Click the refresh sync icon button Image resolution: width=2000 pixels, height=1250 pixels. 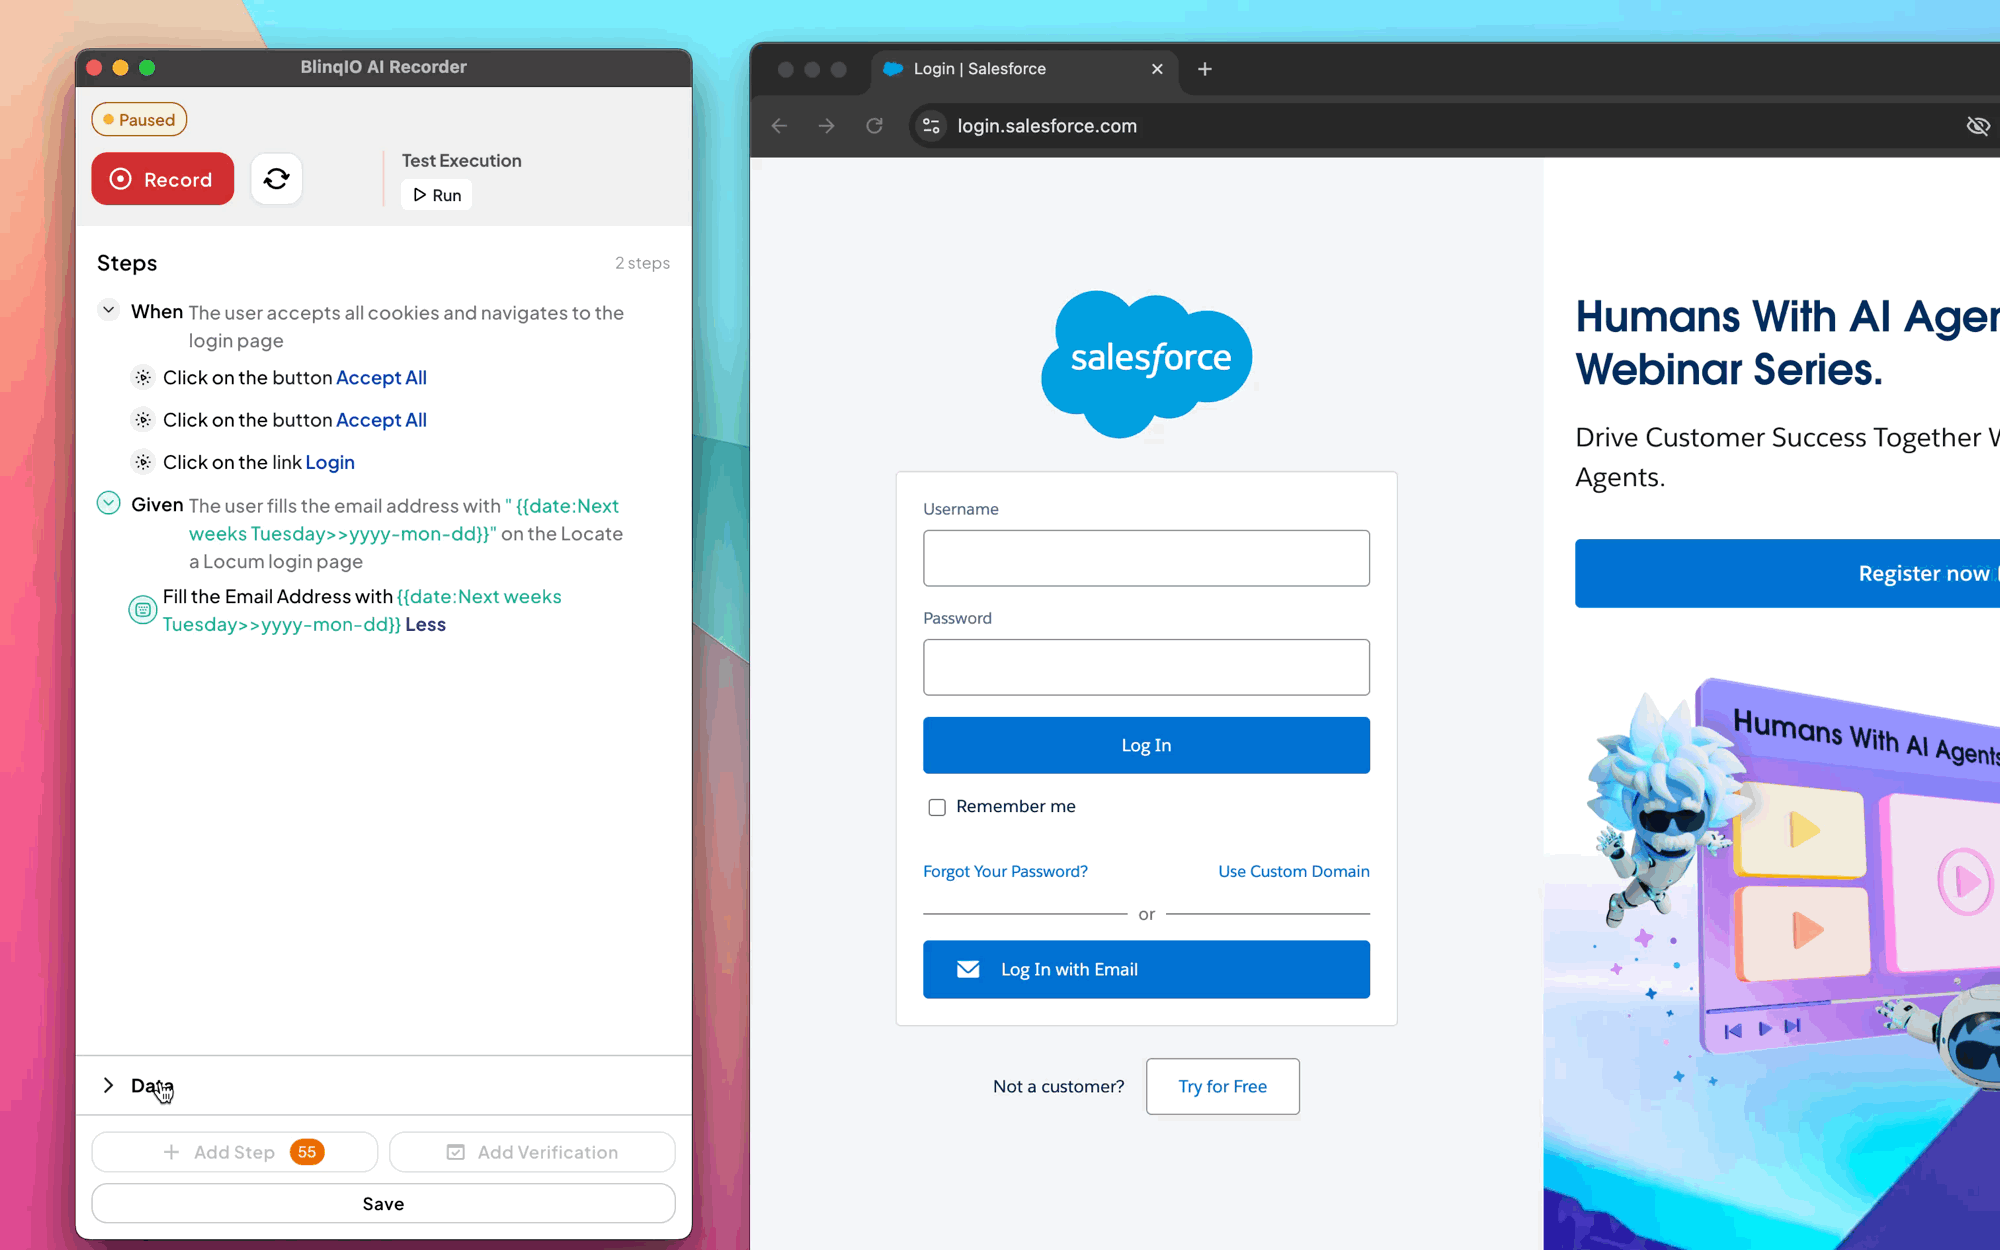(276, 179)
